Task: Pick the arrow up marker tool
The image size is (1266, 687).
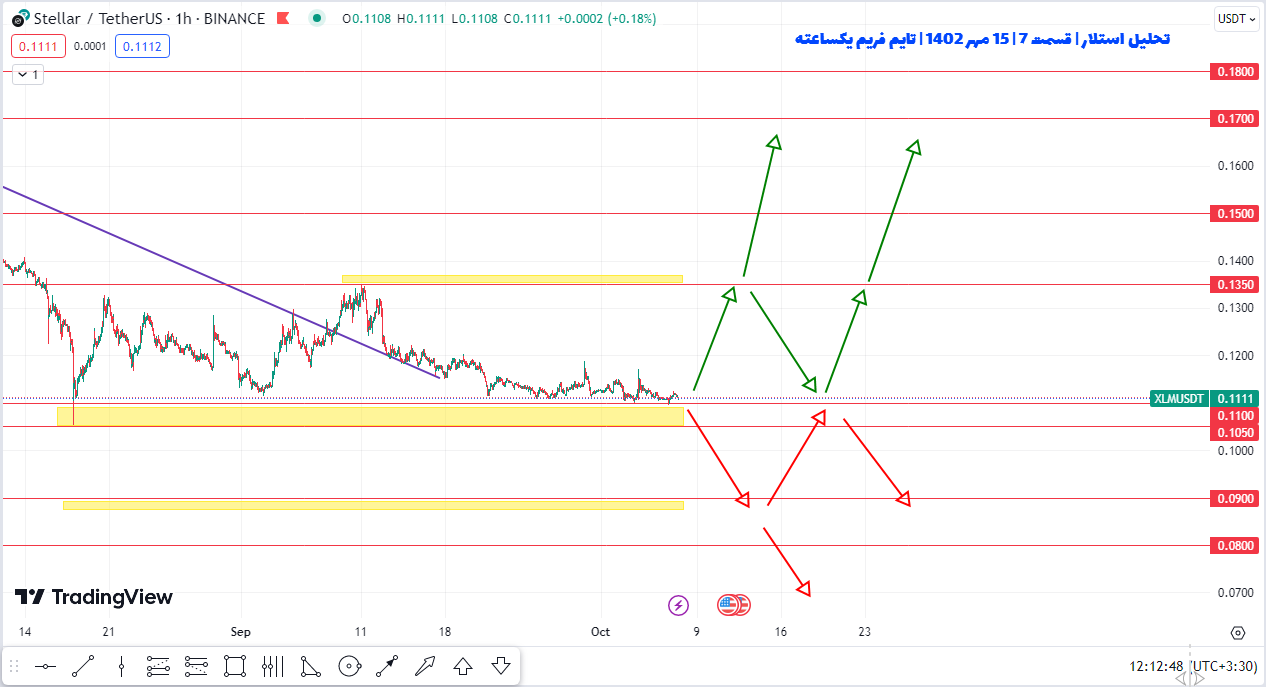Action: click(x=463, y=666)
